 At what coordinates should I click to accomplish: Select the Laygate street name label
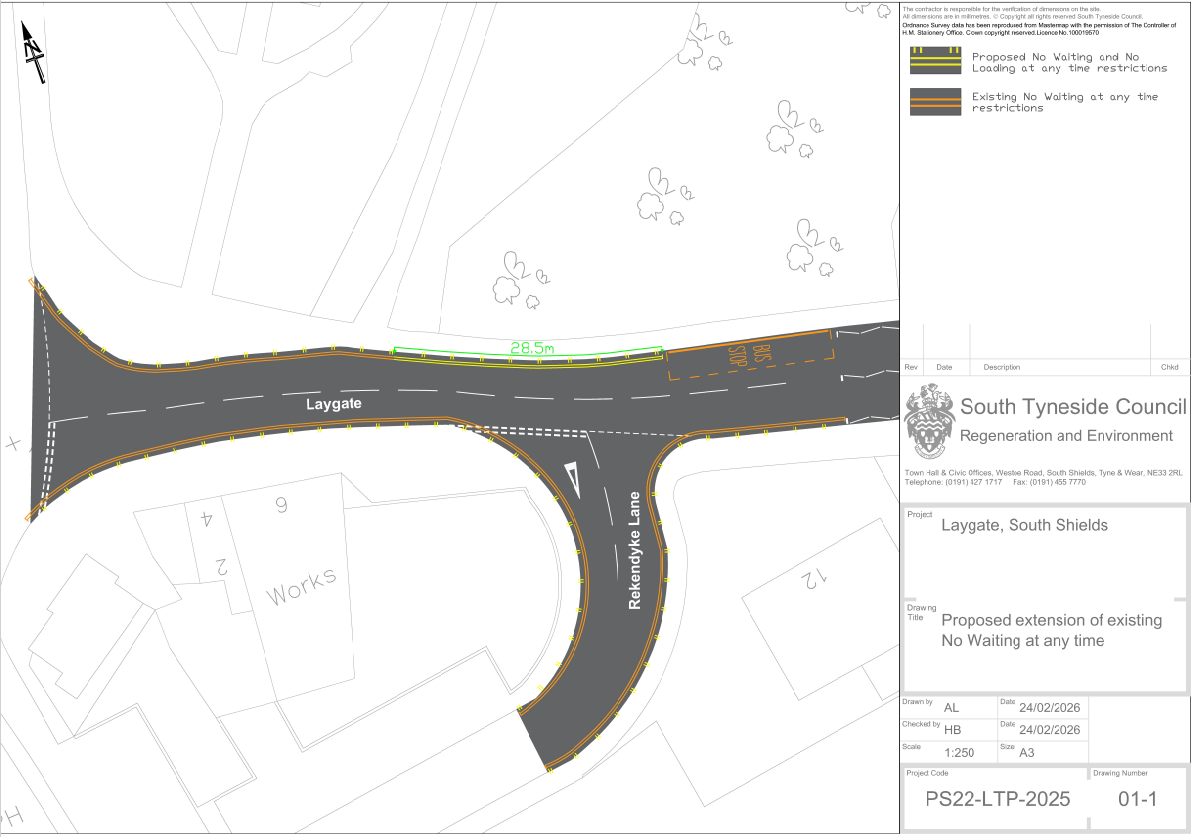pyautogui.click(x=333, y=404)
